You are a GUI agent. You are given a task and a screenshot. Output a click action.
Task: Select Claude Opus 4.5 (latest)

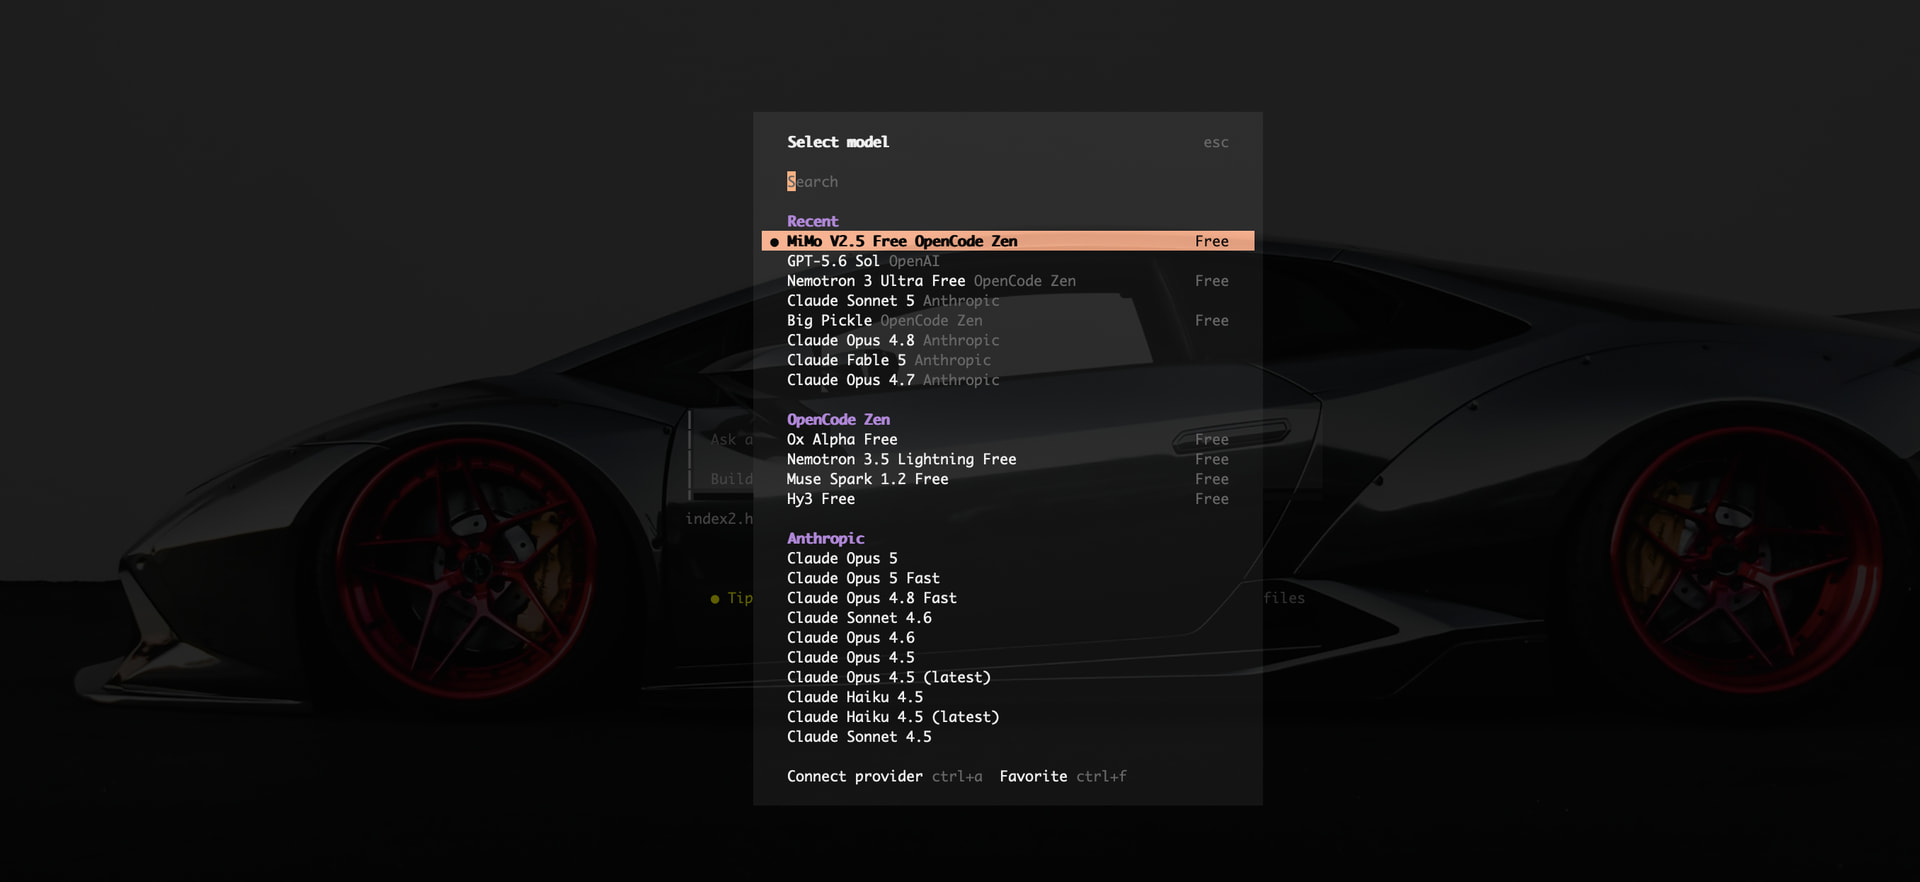click(x=1007, y=677)
